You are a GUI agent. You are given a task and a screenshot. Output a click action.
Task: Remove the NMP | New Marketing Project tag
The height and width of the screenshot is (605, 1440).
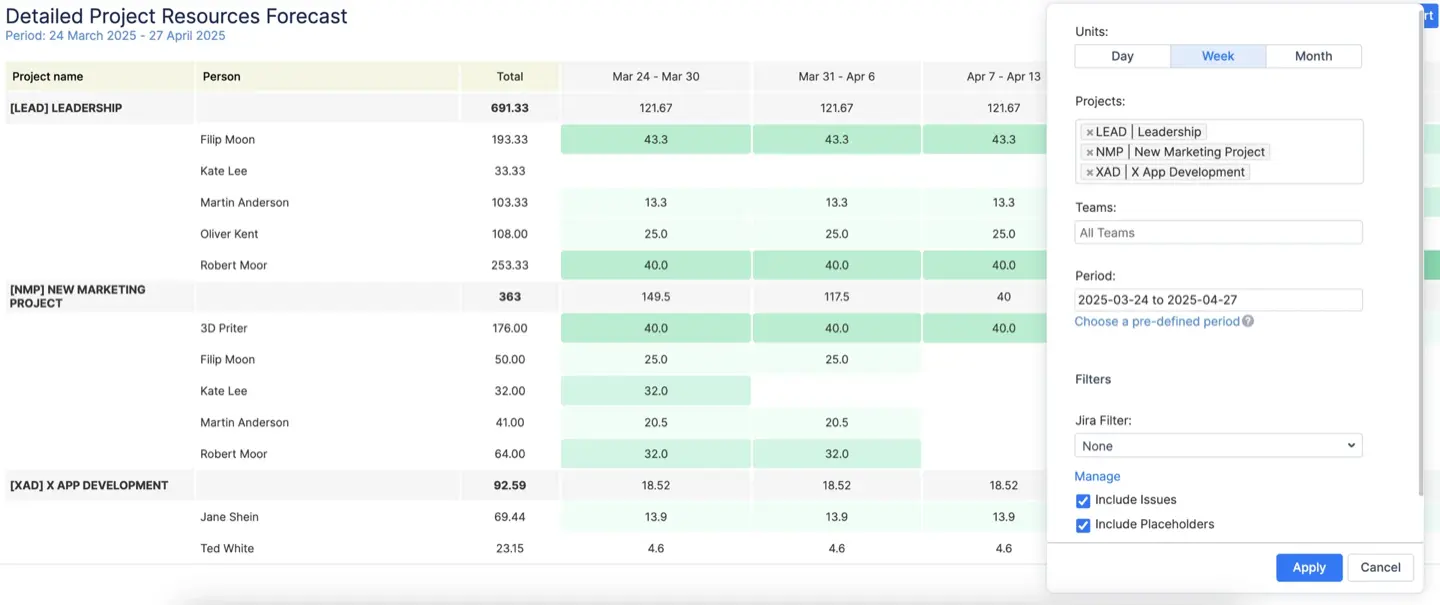[x=1089, y=151]
